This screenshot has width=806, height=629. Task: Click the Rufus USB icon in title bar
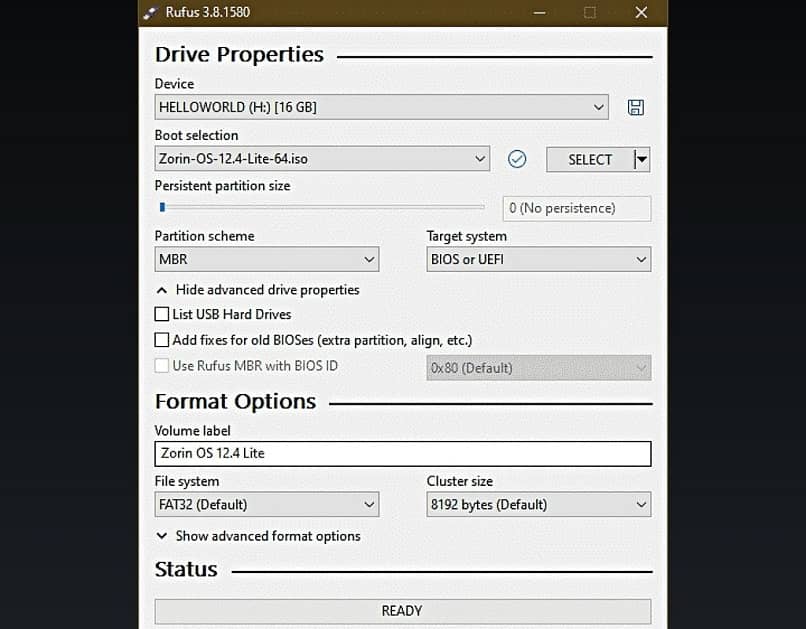pos(151,12)
